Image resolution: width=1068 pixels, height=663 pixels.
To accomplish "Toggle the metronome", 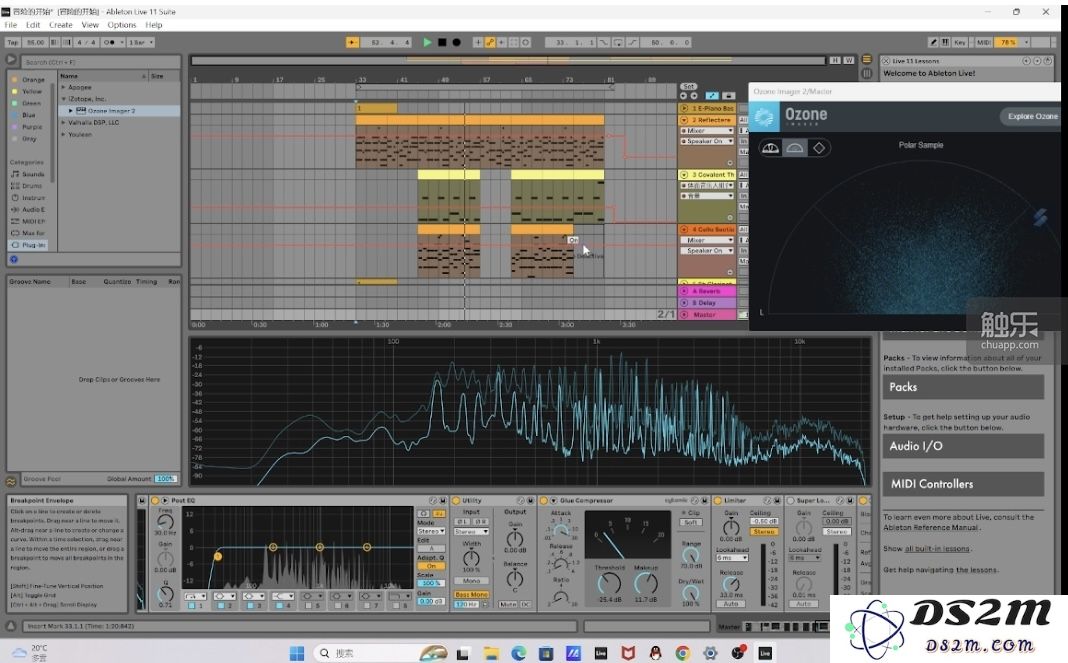I will [109, 42].
